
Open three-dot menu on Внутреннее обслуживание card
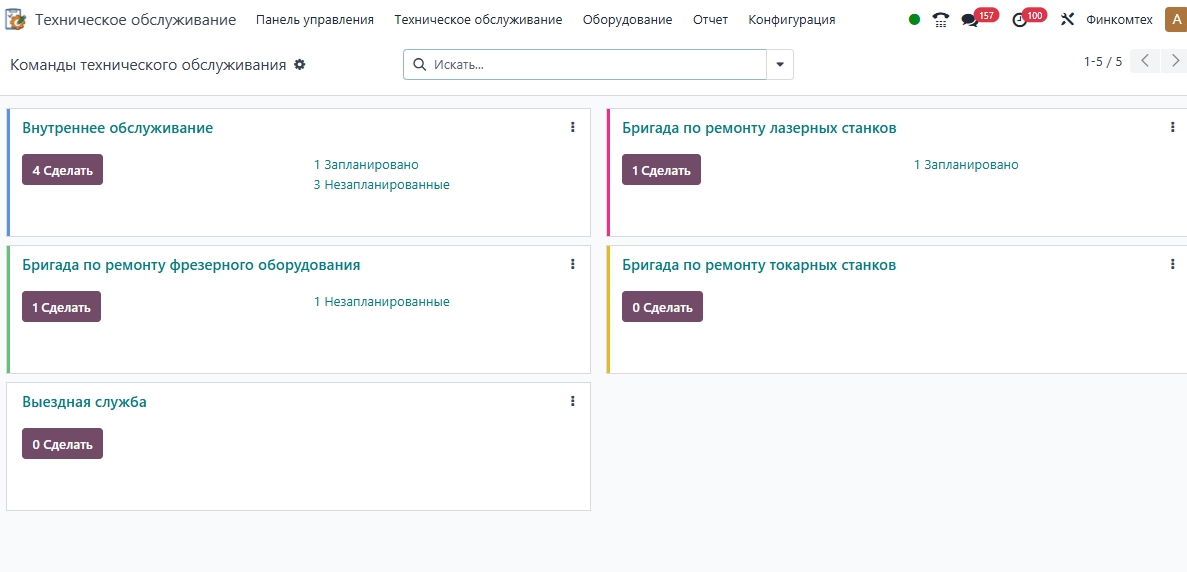point(573,127)
